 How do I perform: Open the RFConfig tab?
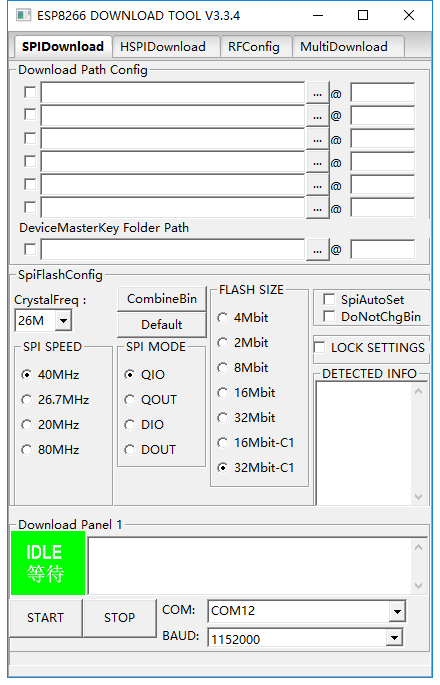[x=254, y=46]
